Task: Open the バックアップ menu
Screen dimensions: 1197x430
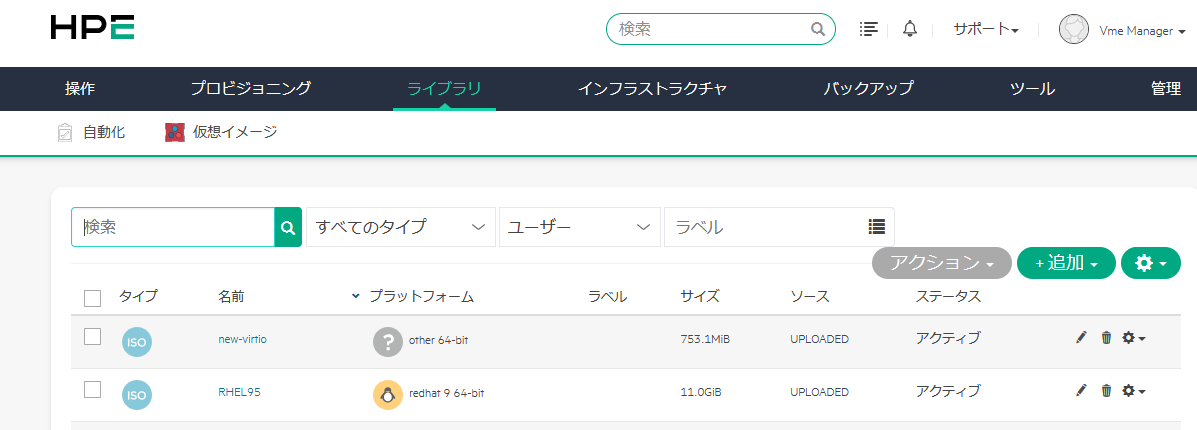Action: click(x=868, y=88)
